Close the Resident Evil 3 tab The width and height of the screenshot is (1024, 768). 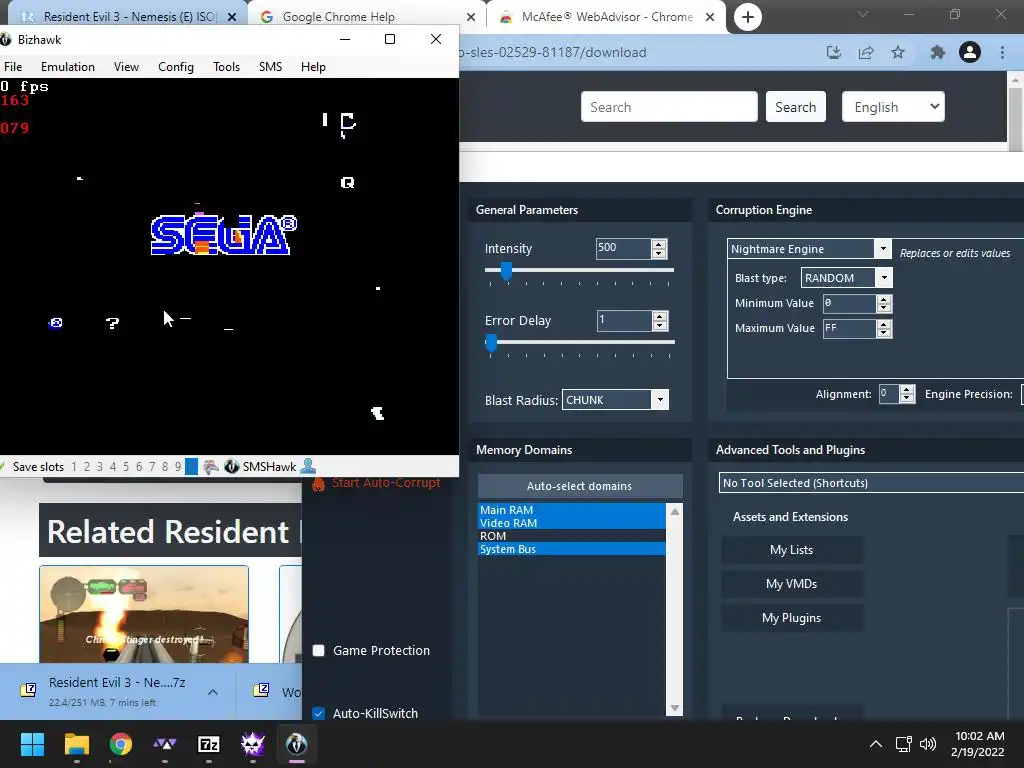[x=232, y=17]
